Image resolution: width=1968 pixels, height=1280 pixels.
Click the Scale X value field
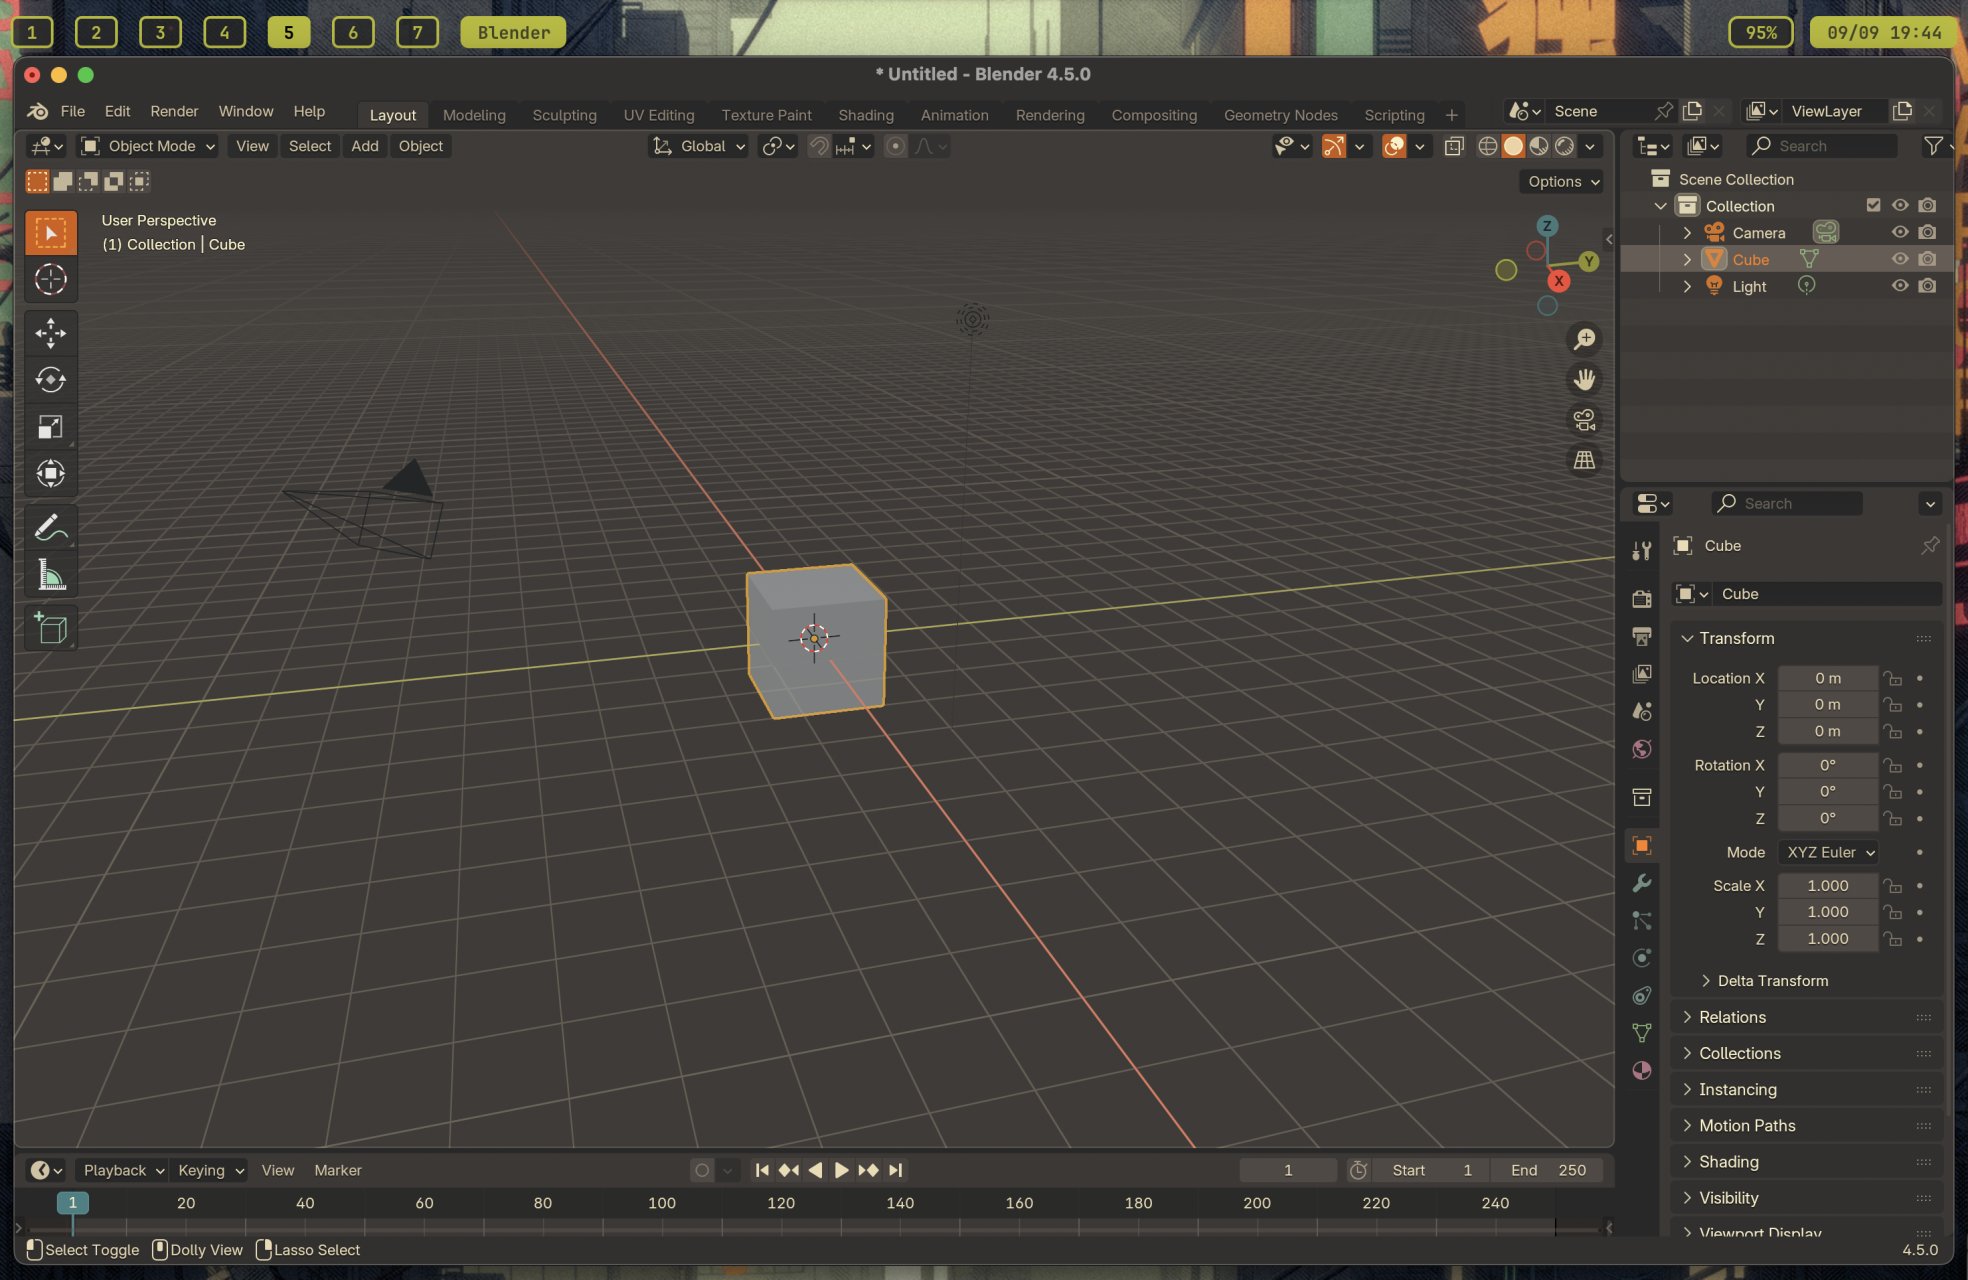1827,885
